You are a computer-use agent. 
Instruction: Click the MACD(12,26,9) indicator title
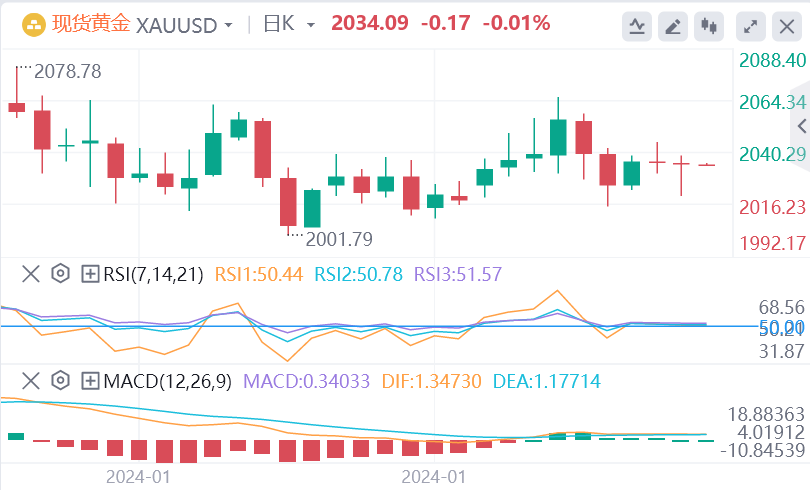[167, 382]
